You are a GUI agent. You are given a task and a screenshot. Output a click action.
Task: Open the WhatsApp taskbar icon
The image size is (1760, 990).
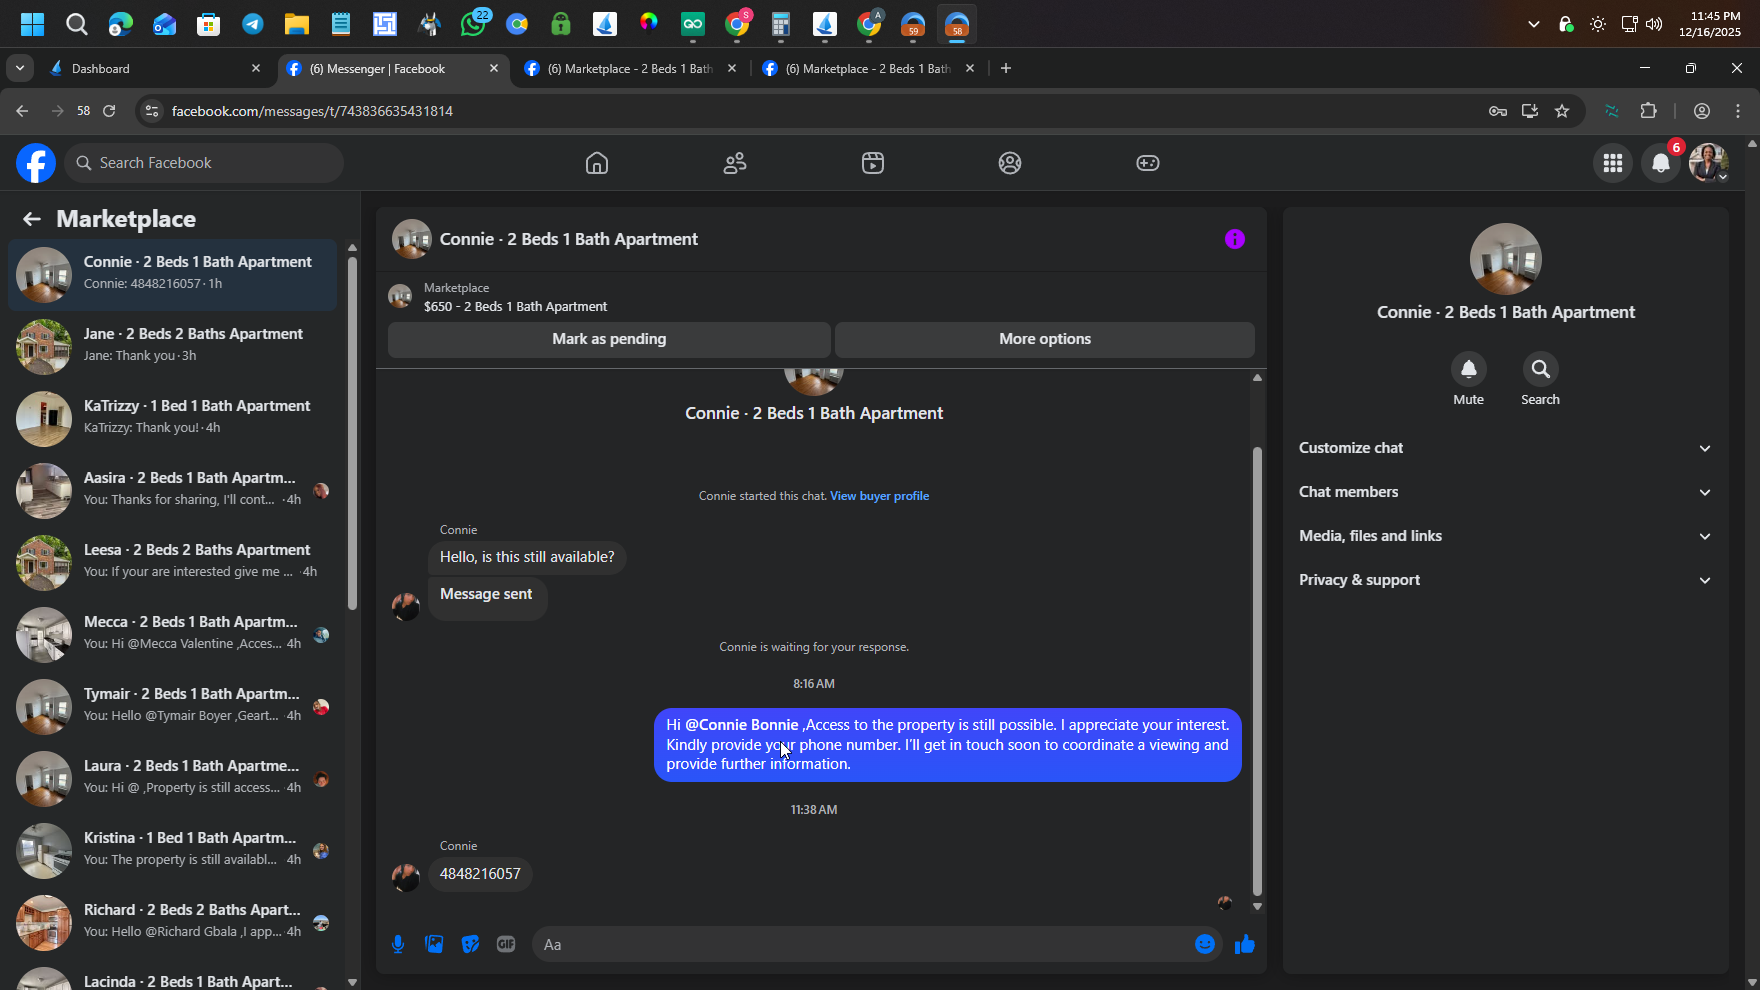(x=473, y=24)
